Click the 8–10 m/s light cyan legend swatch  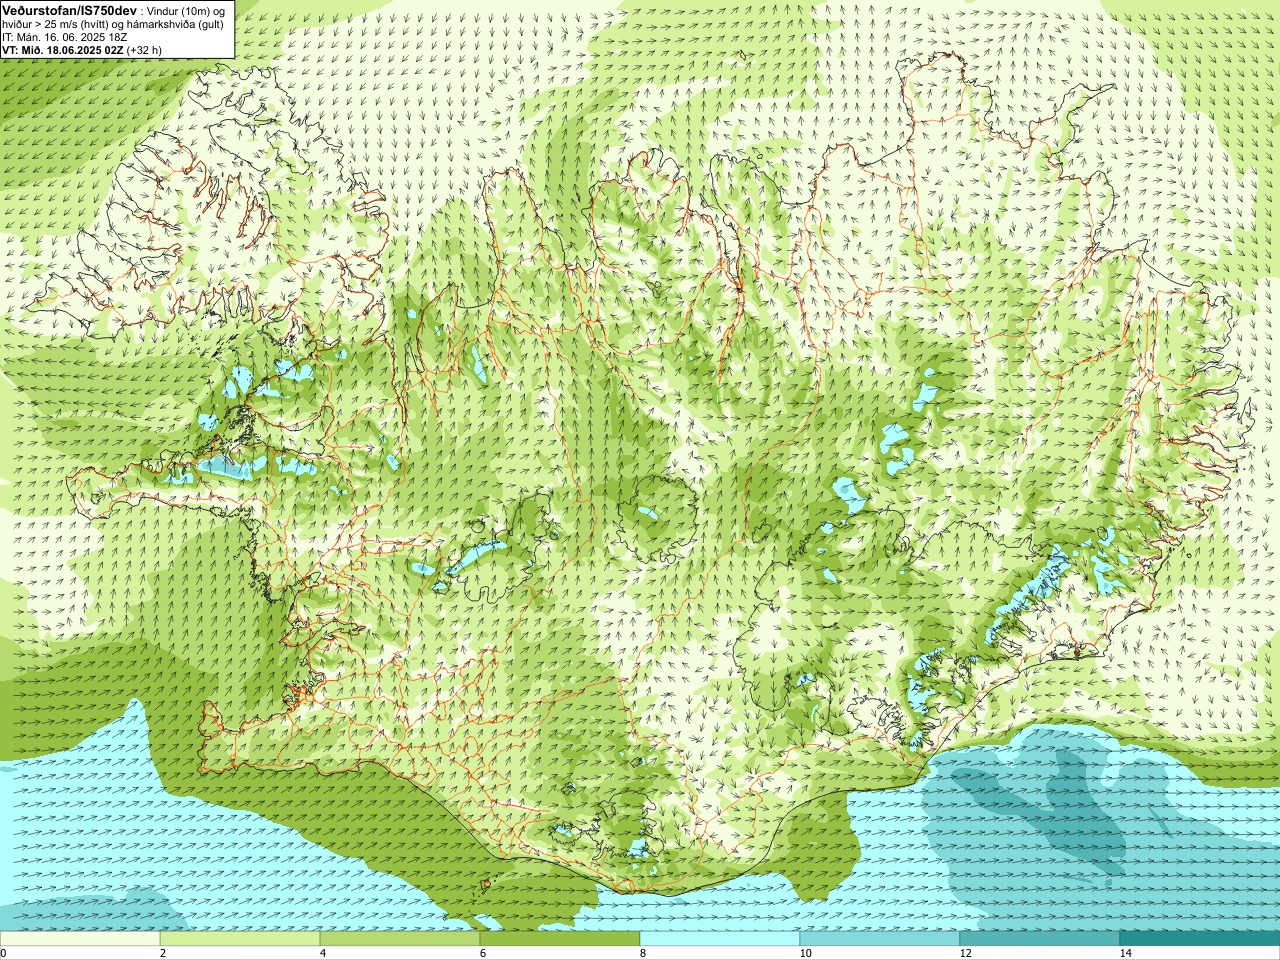pyautogui.click(x=720, y=939)
